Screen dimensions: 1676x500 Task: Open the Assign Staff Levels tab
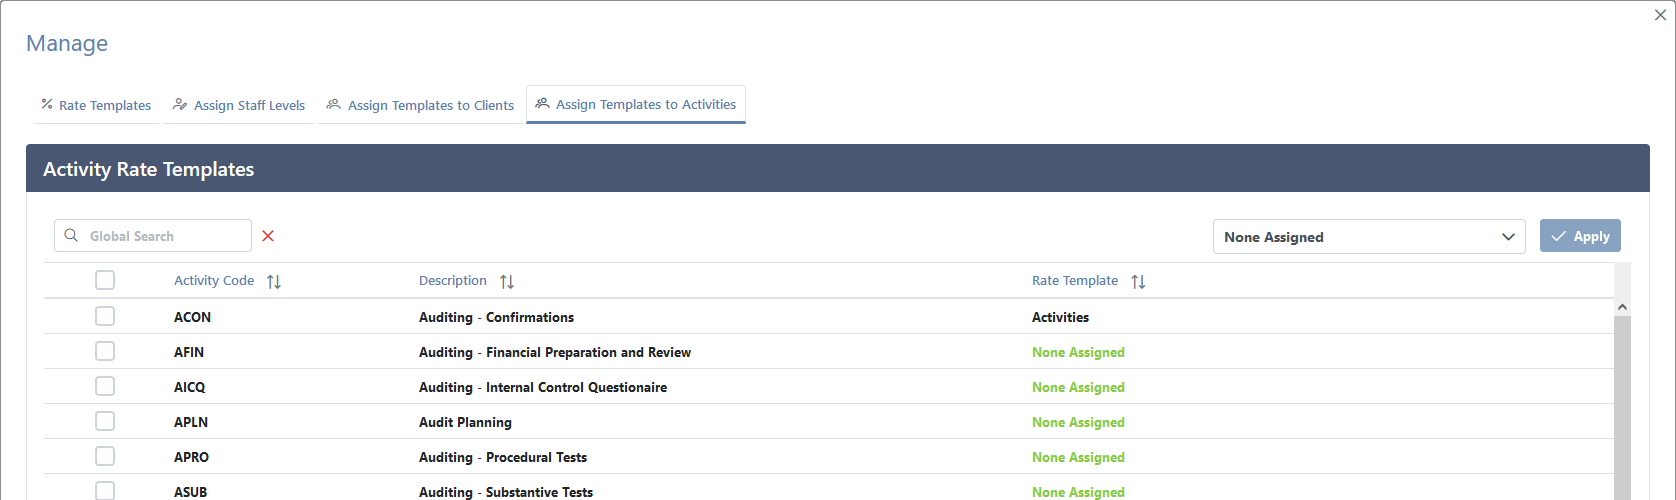pos(239,105)
